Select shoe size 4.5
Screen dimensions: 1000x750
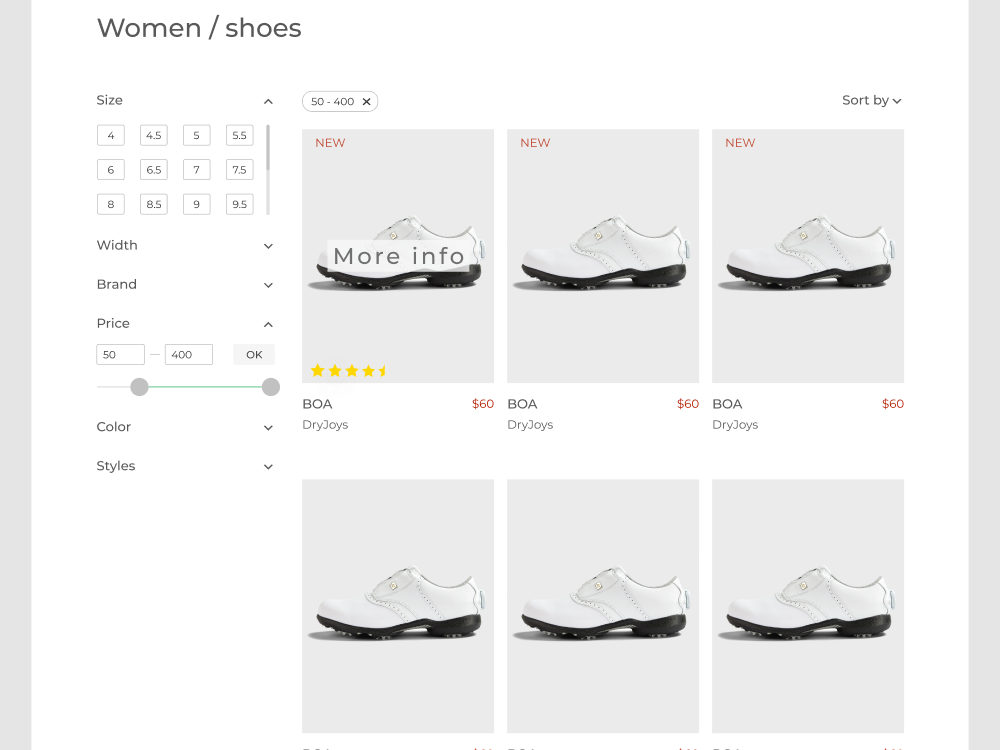[154, 135]
